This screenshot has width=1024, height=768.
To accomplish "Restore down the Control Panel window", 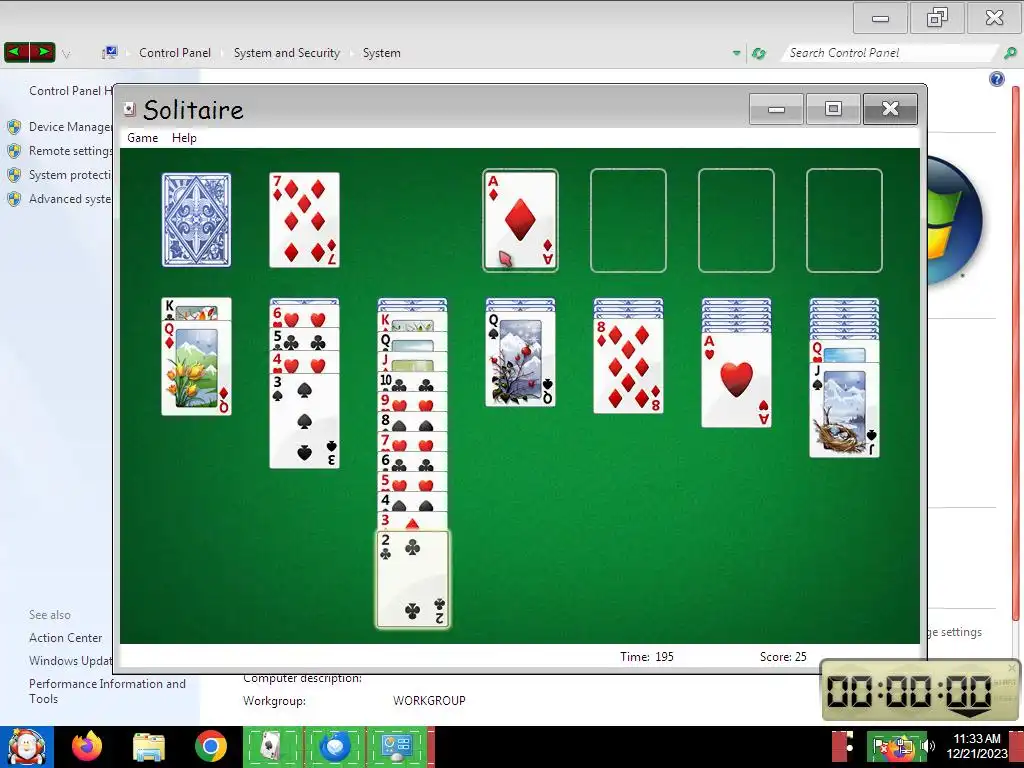I will click(937, 18).
